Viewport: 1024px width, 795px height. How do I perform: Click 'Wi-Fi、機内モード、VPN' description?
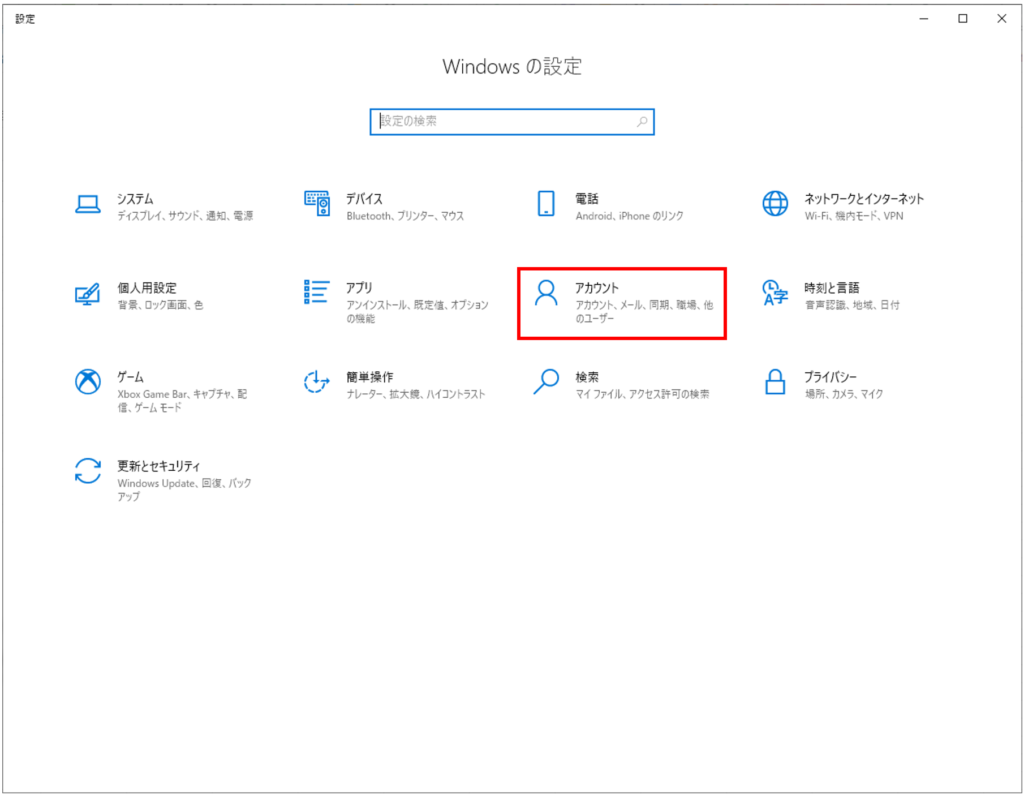tap(854, 216)
